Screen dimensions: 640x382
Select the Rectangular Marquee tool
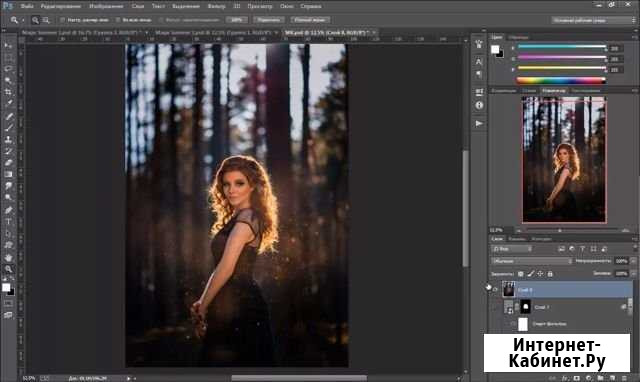(8, 57)
